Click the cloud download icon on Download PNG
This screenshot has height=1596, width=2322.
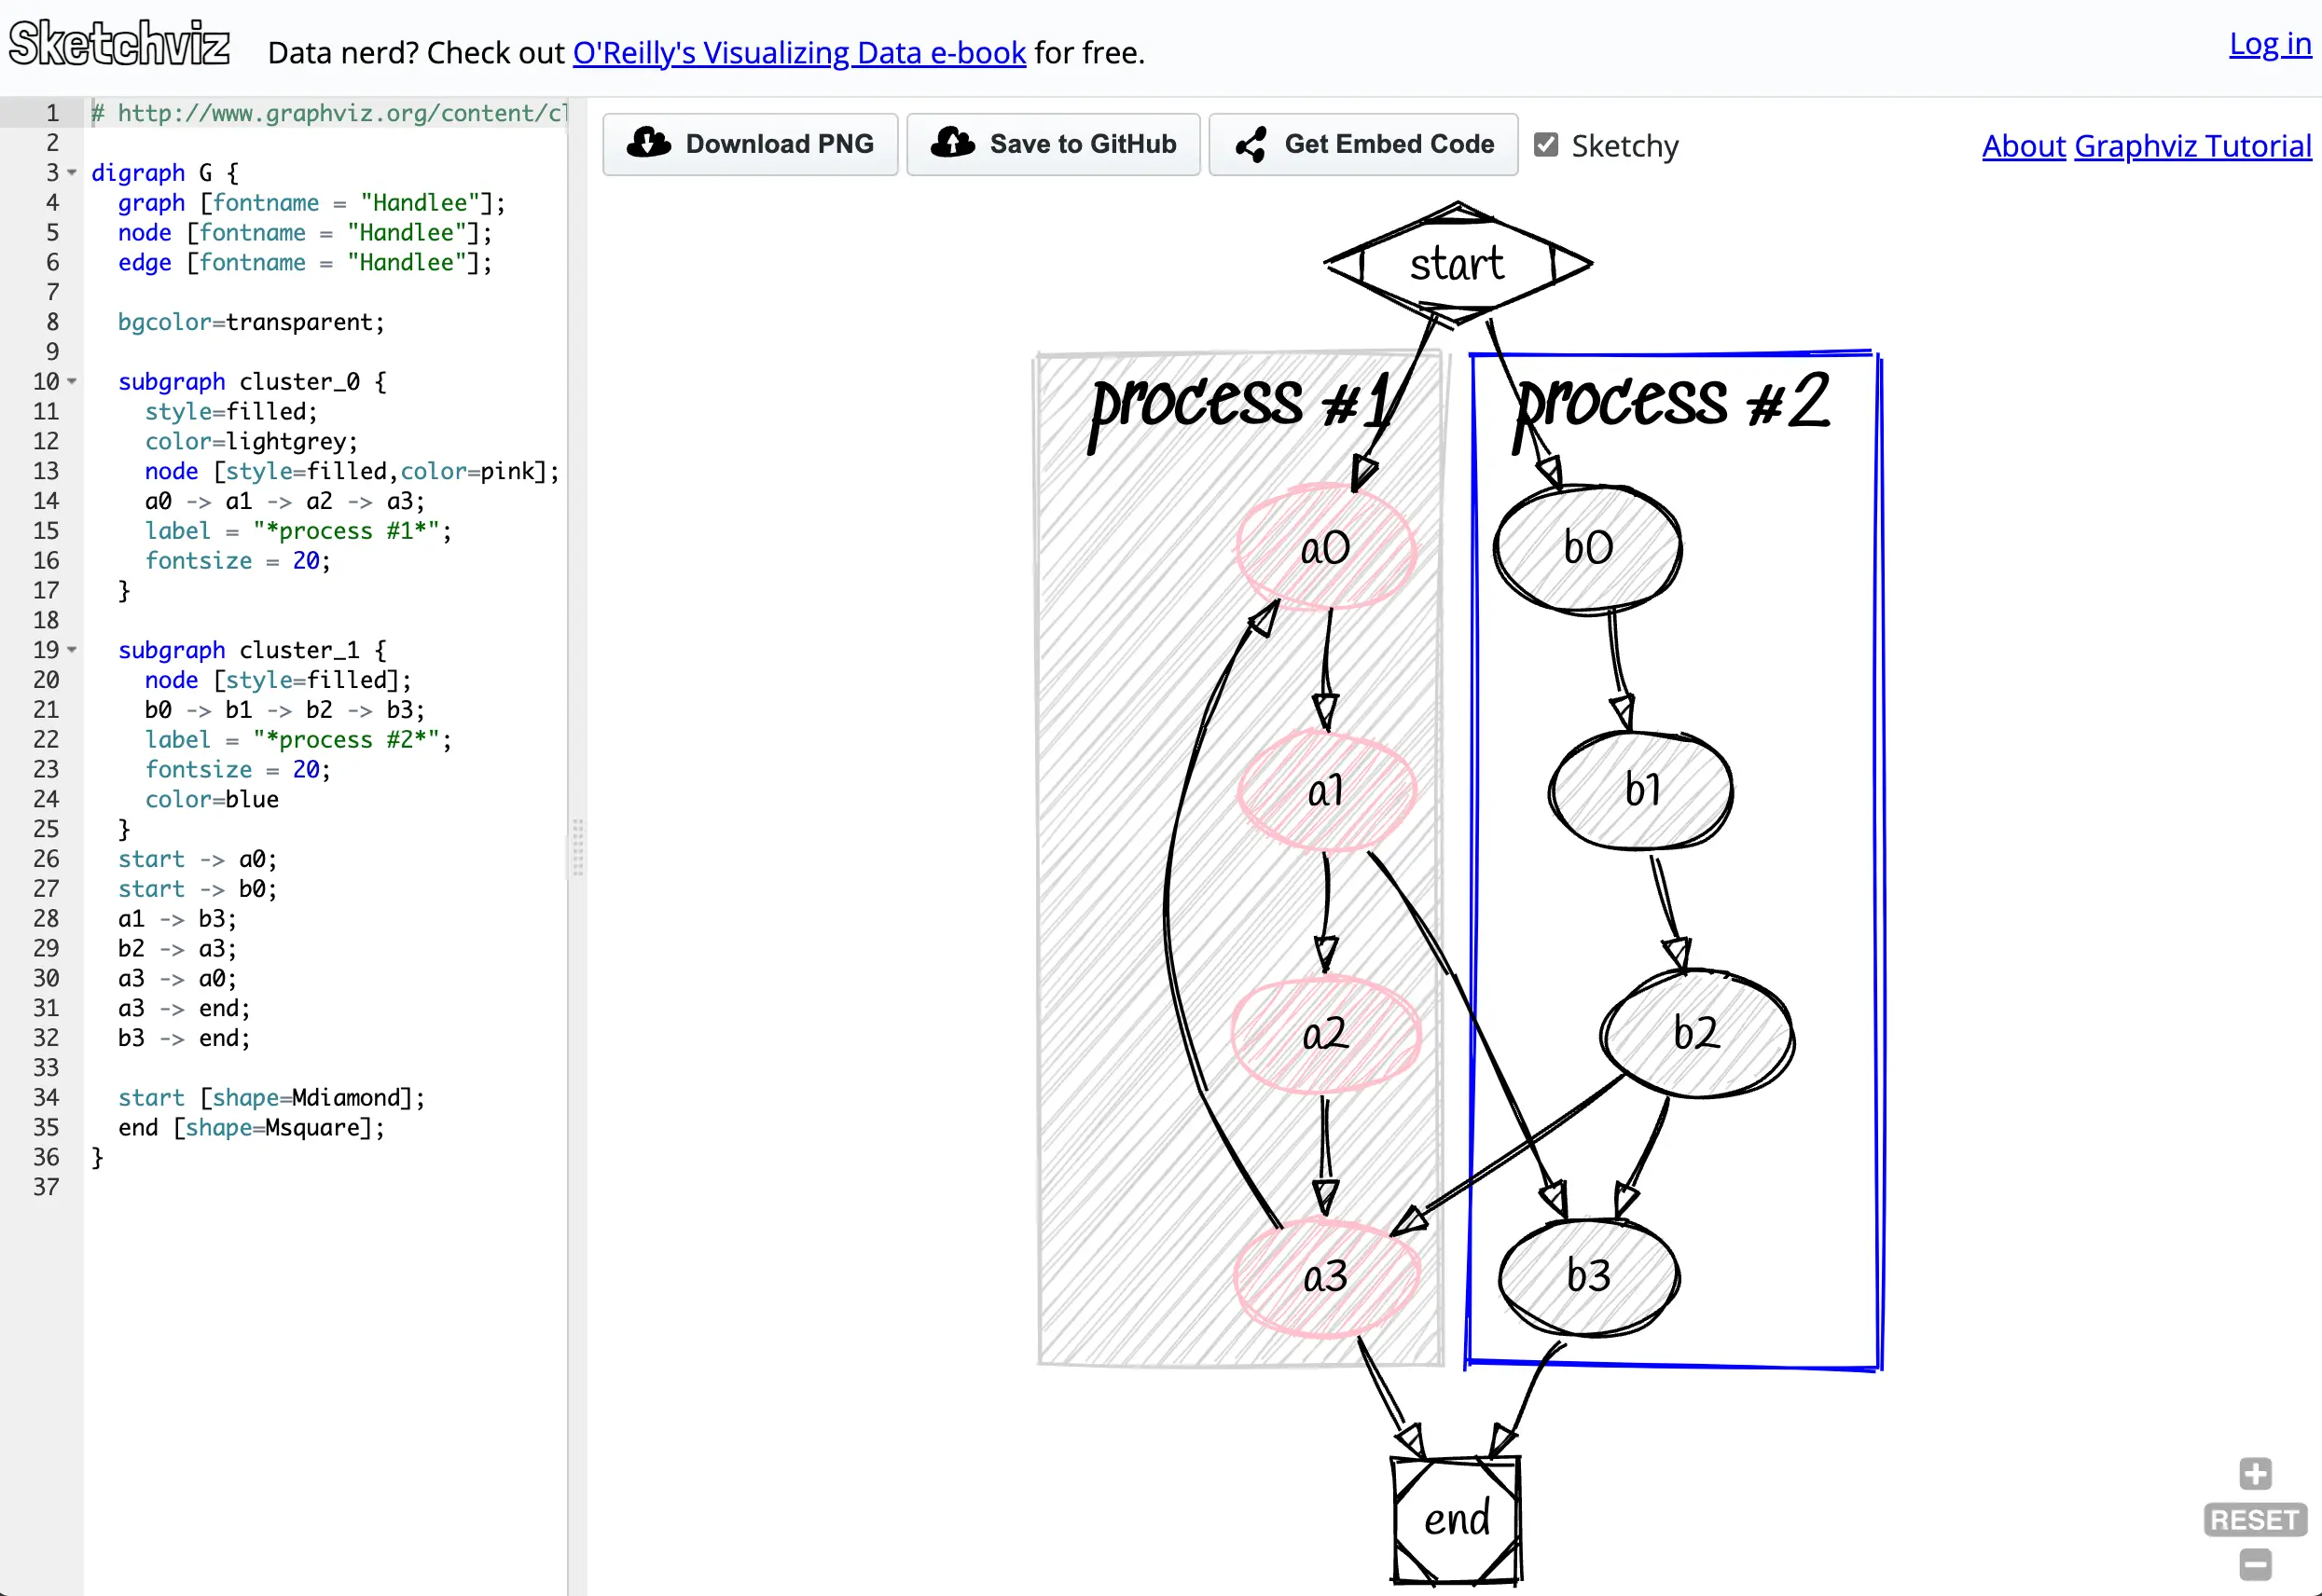[x=649, y=144]
